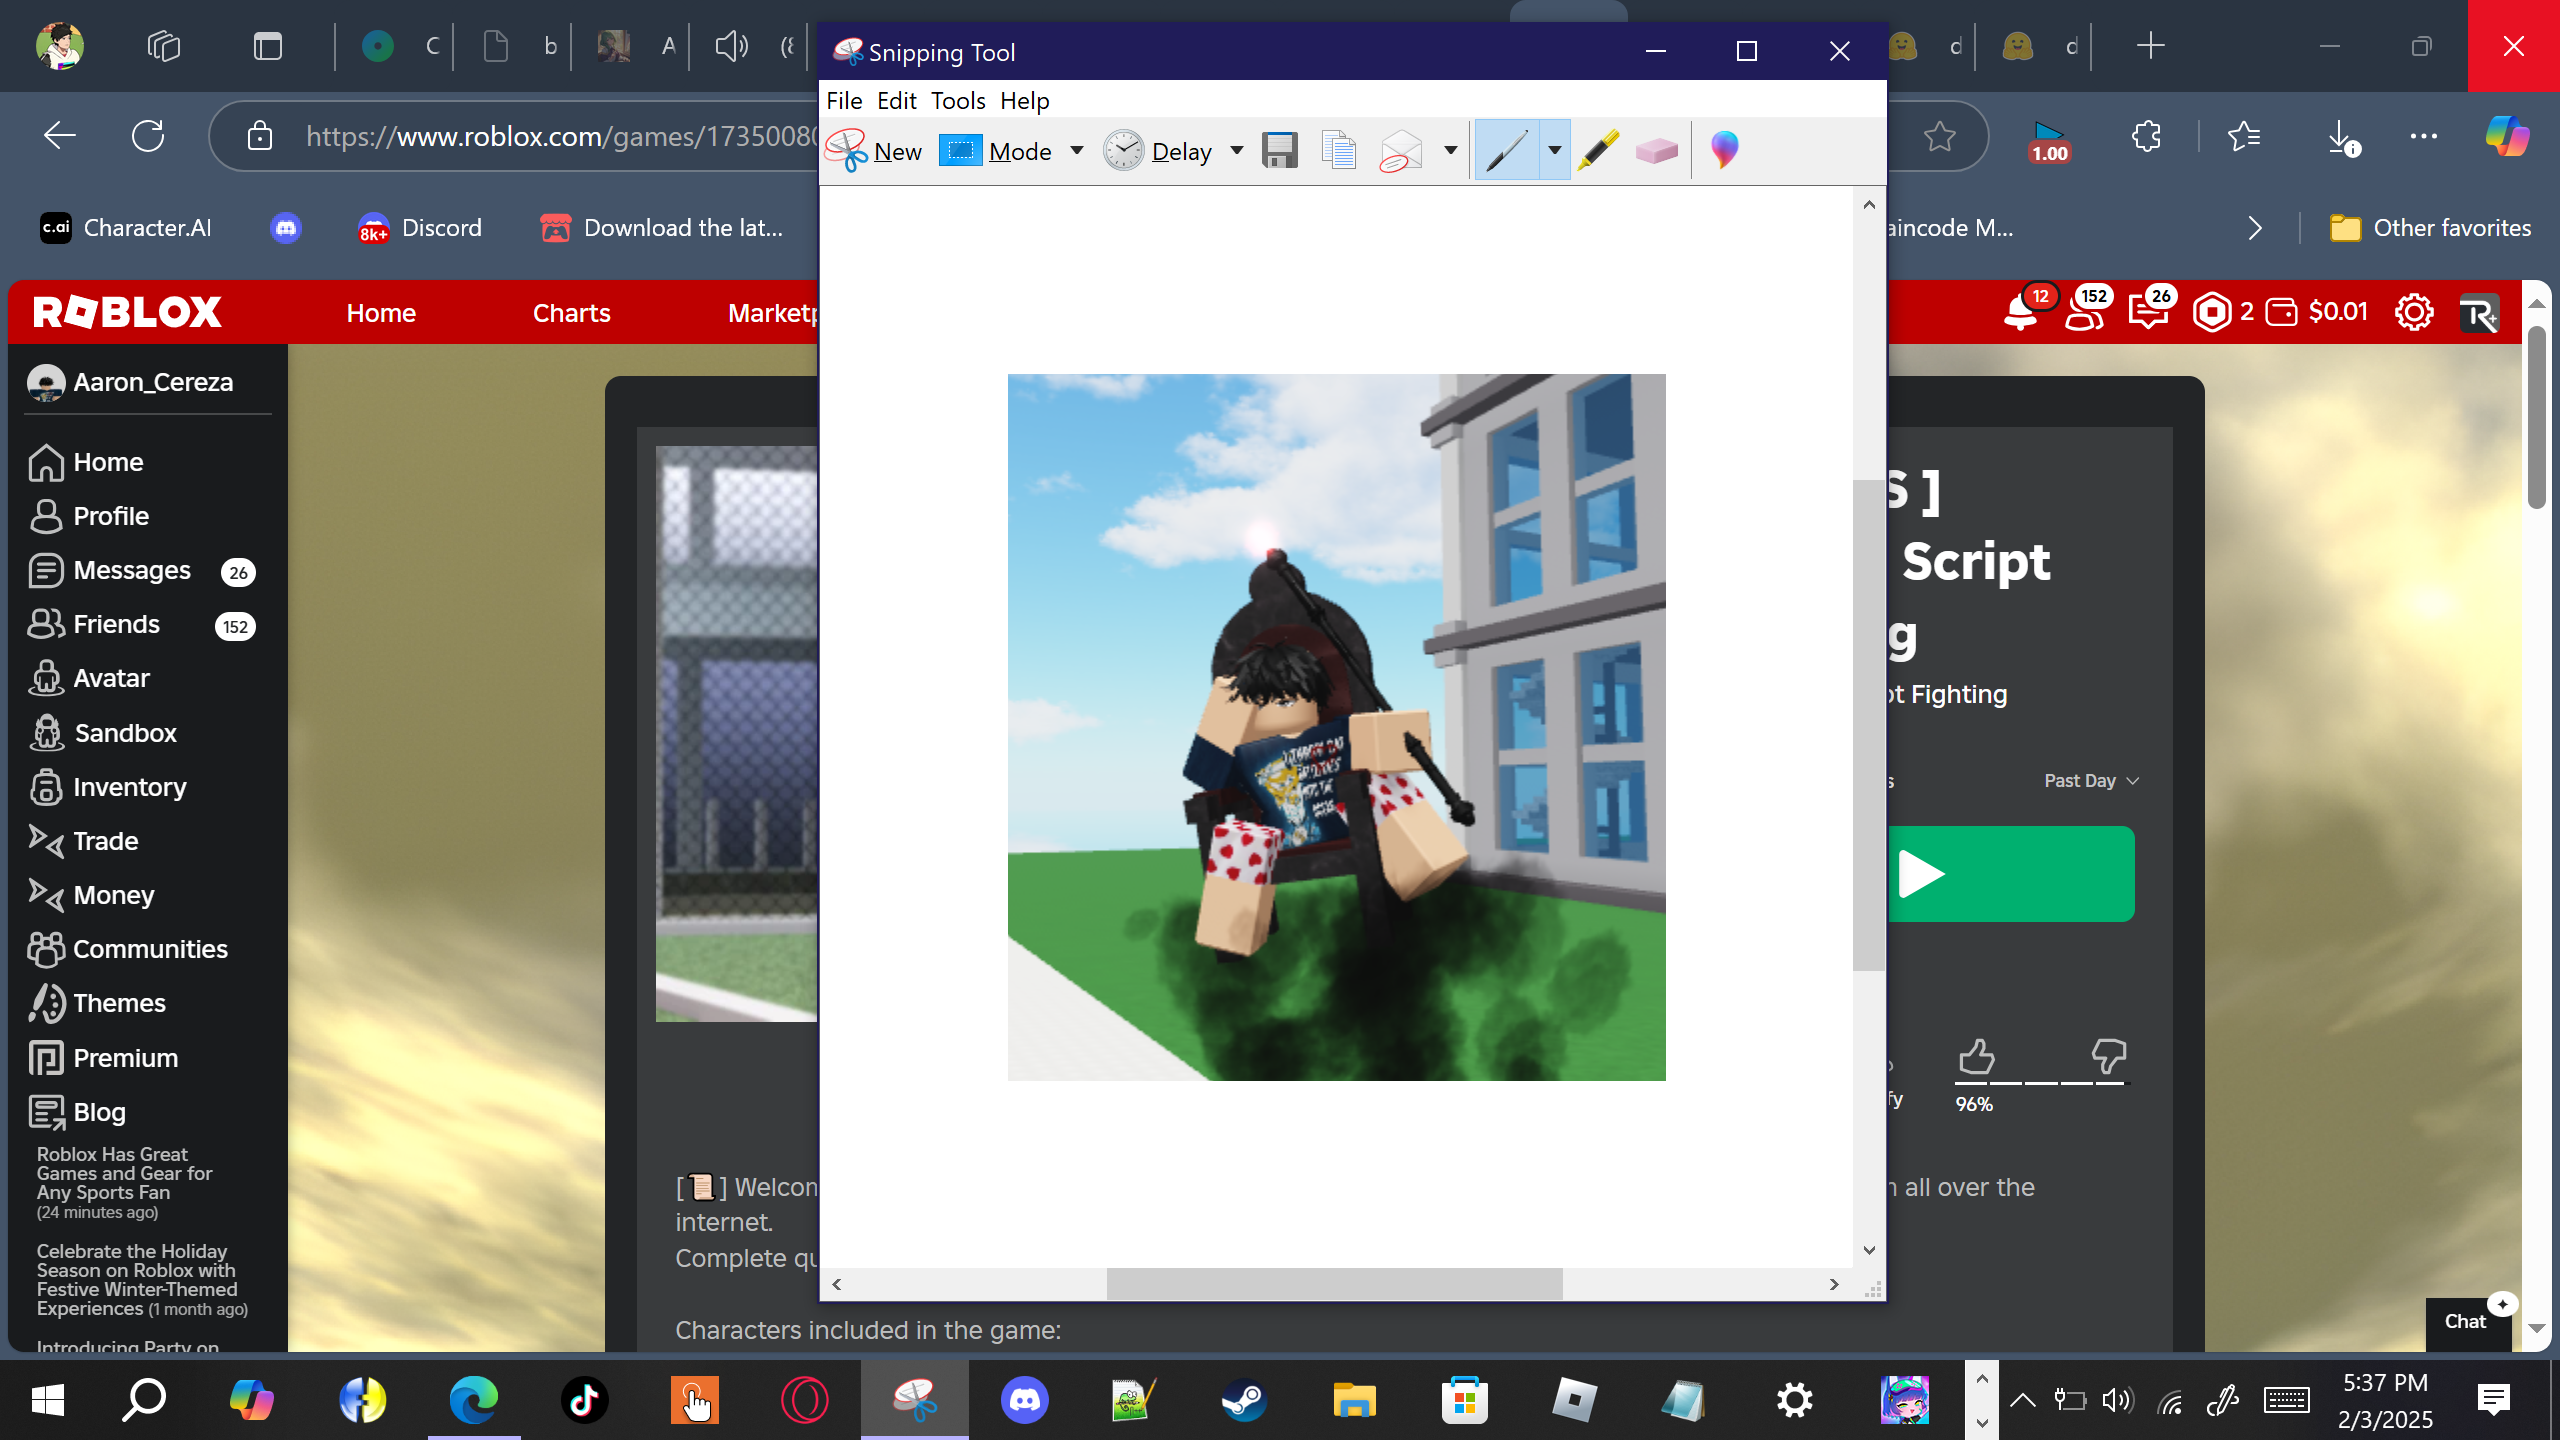
Task: Open Trade in Roblox sidebar
Action: pyautogui.click(x=83, y=841)
